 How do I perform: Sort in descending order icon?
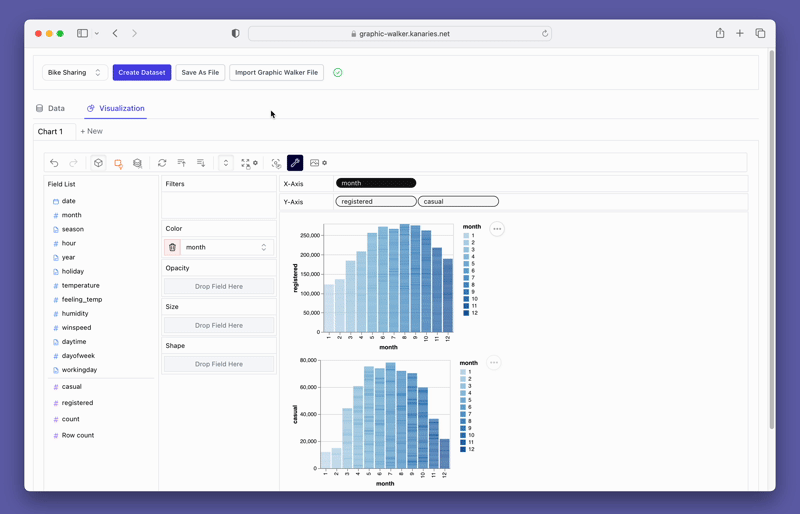point(201,163)
